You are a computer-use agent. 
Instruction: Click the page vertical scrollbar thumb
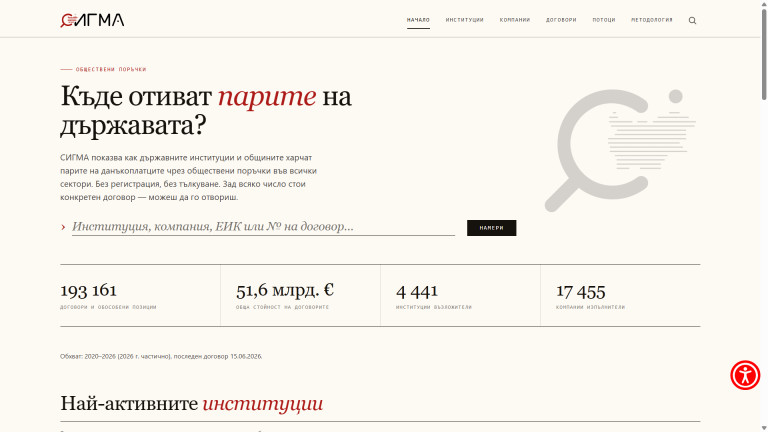click(764, 54)
